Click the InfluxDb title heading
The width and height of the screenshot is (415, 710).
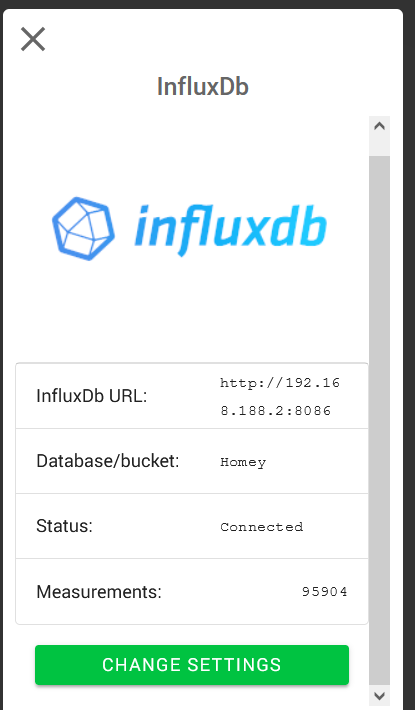(x=203, y=86)
